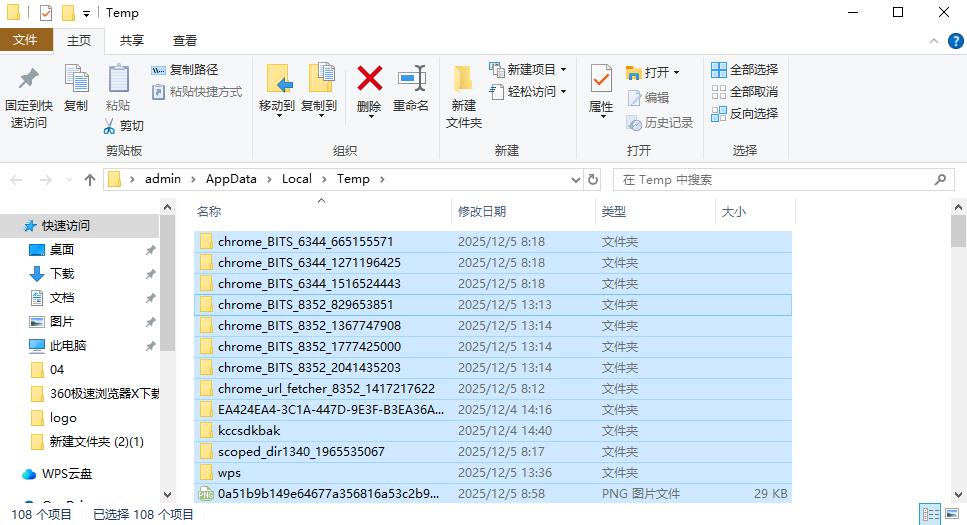Open address bar history dropdown arrow

(x=575, y=180)
